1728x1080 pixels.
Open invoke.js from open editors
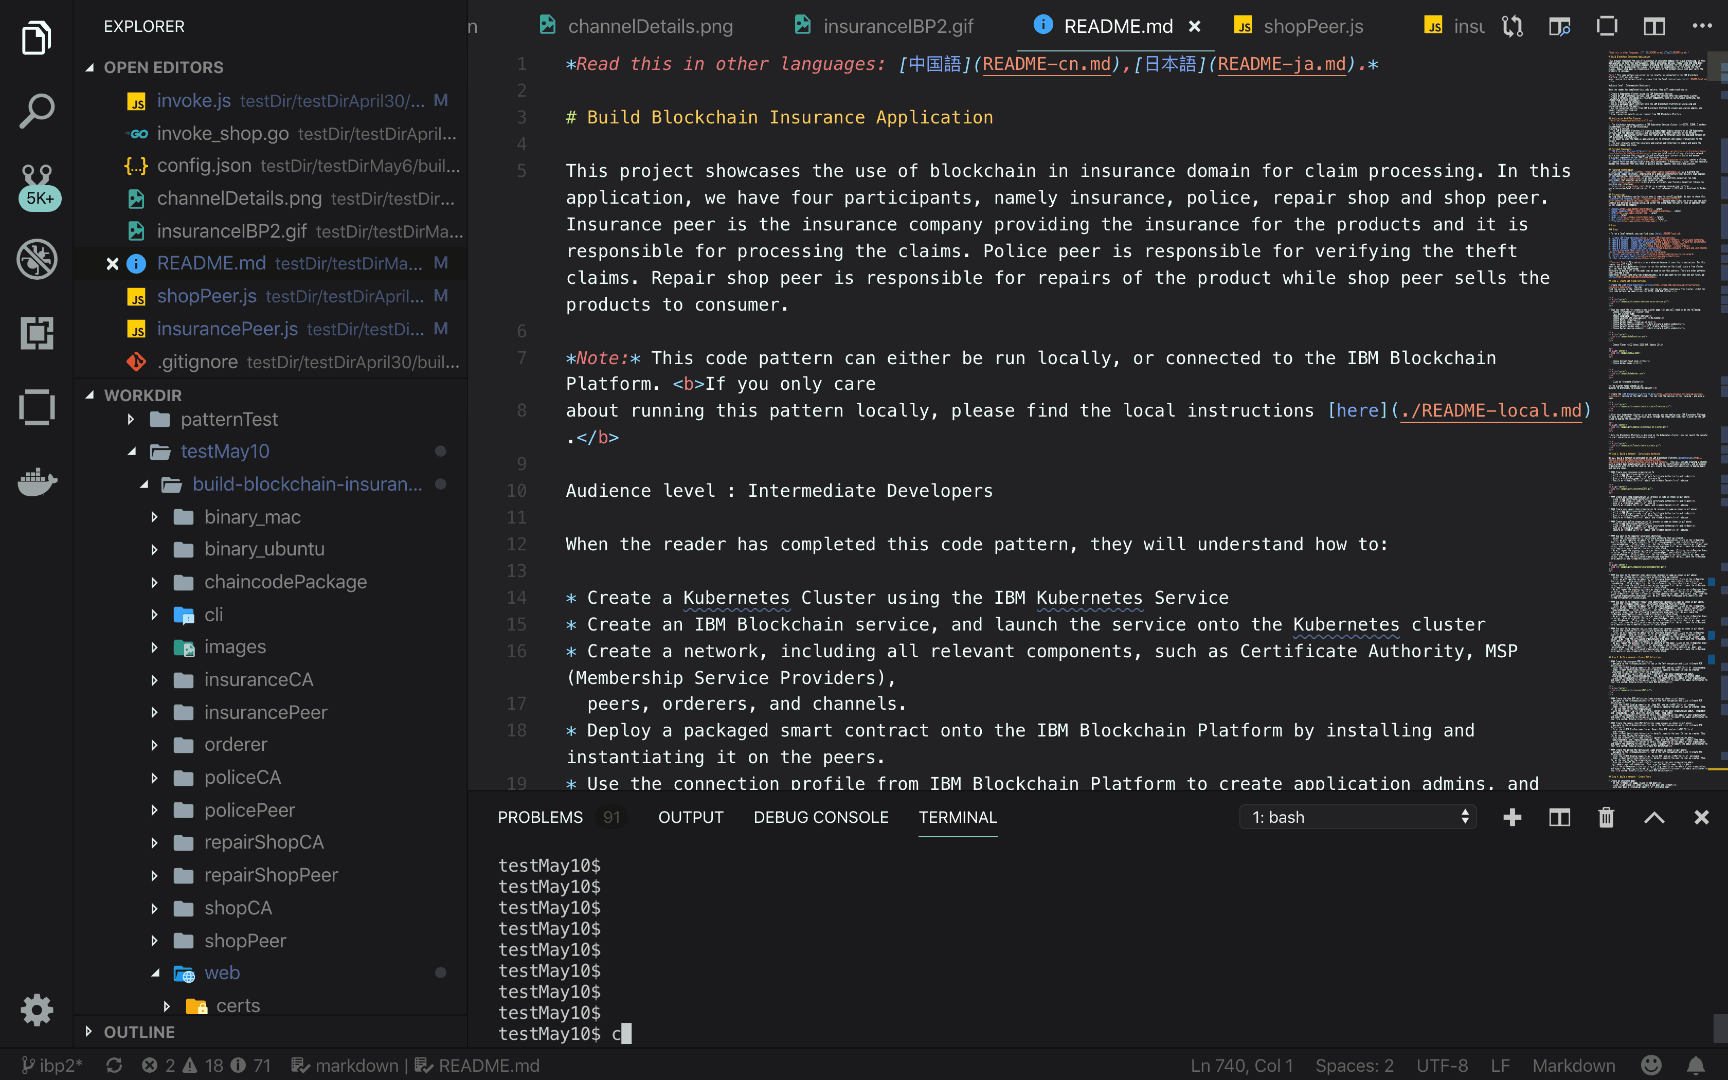click(x=272, y=101)
